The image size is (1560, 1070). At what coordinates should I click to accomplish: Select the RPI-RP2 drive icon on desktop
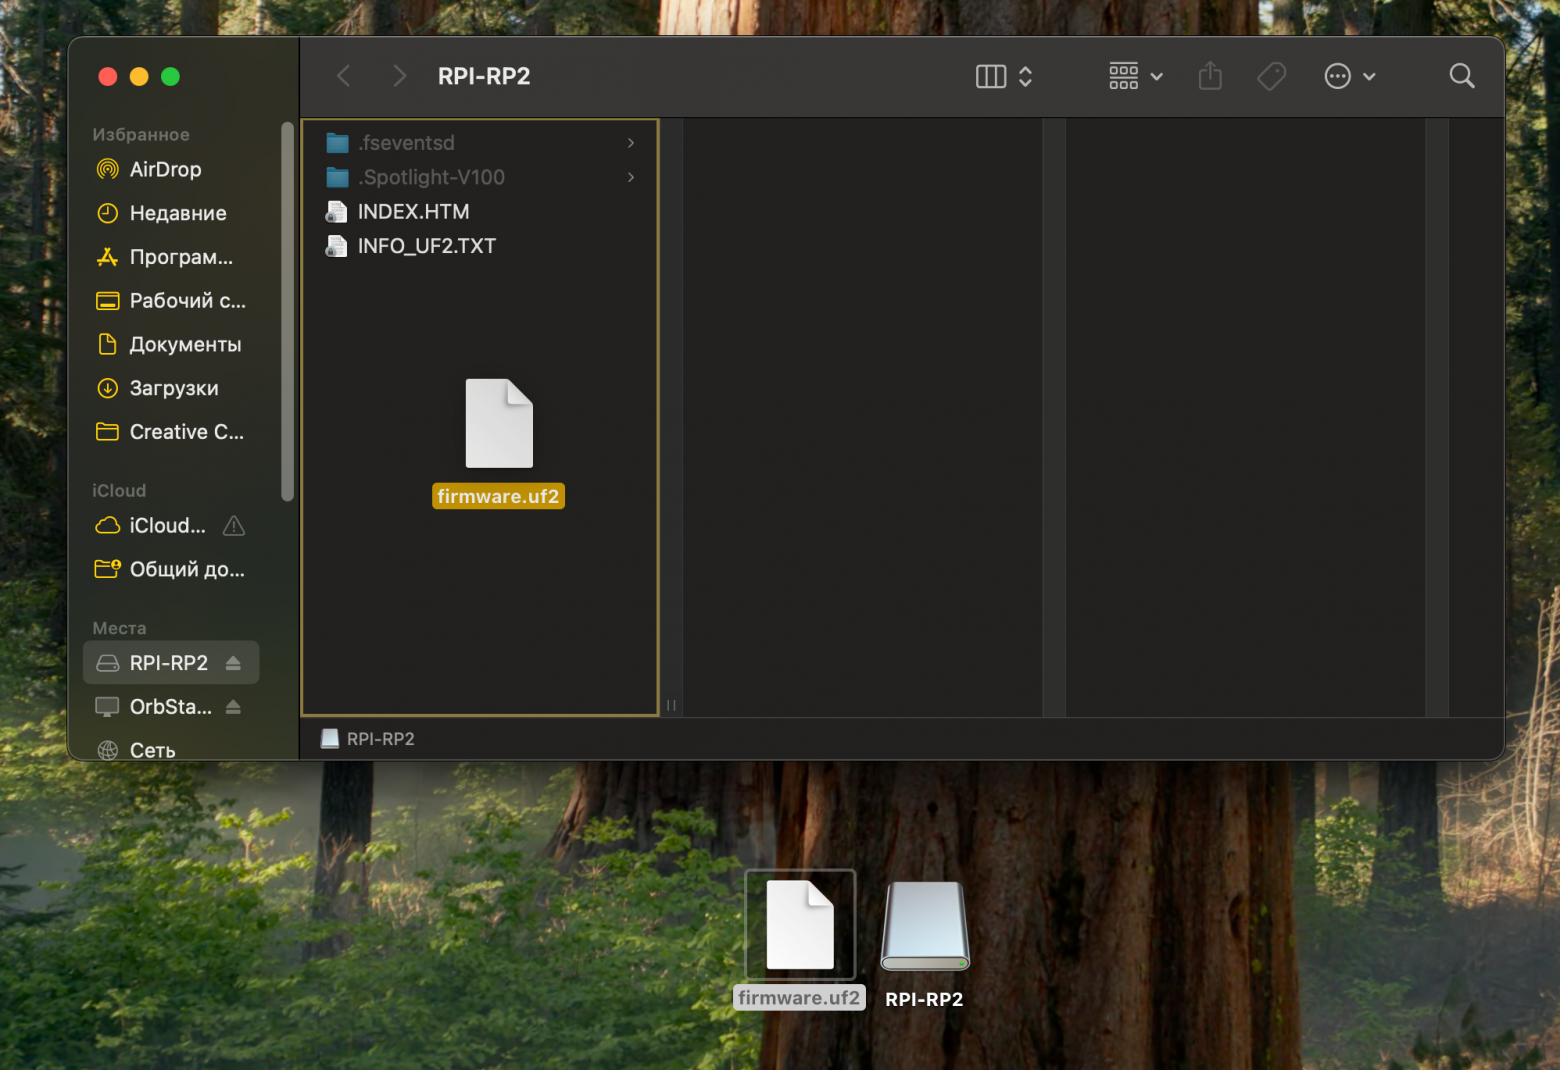[x=924, y=925]
